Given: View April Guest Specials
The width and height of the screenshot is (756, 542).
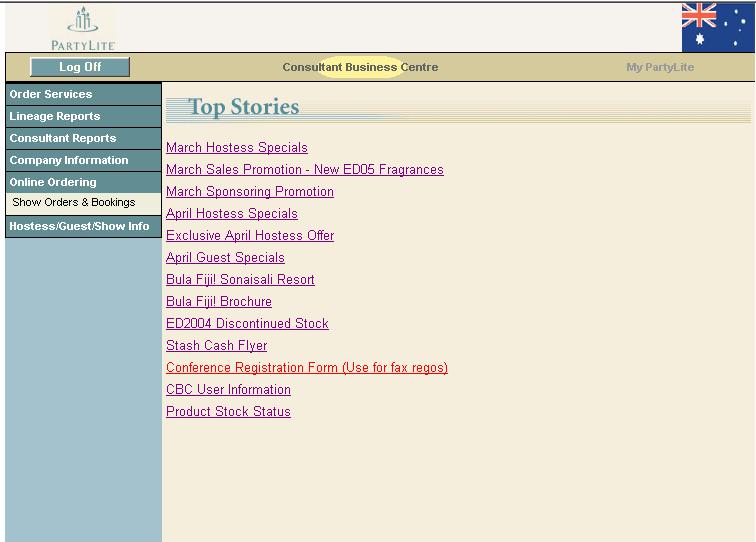Looking at the screenshot, I should [225, 257].
